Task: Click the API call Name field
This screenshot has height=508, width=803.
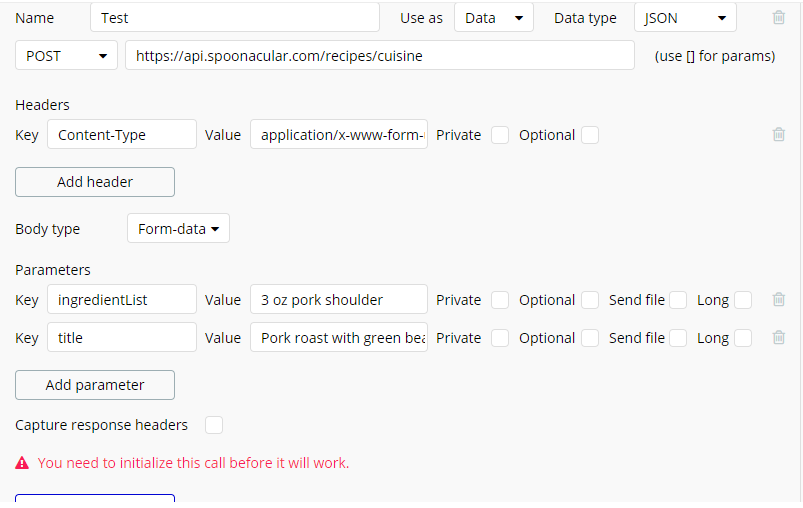Action: coord(234,18)
